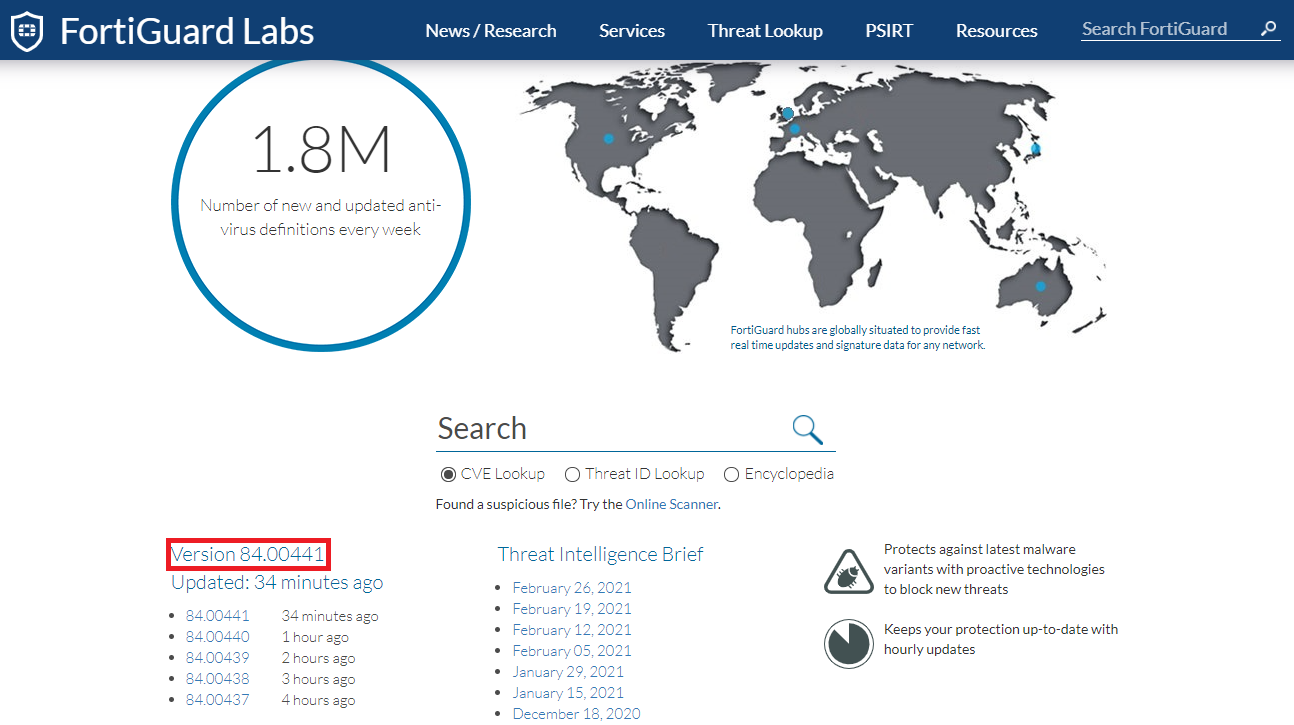Open the Online Scanner link
The height and width of the screenshot is (725, 1294).
point(672,504)
